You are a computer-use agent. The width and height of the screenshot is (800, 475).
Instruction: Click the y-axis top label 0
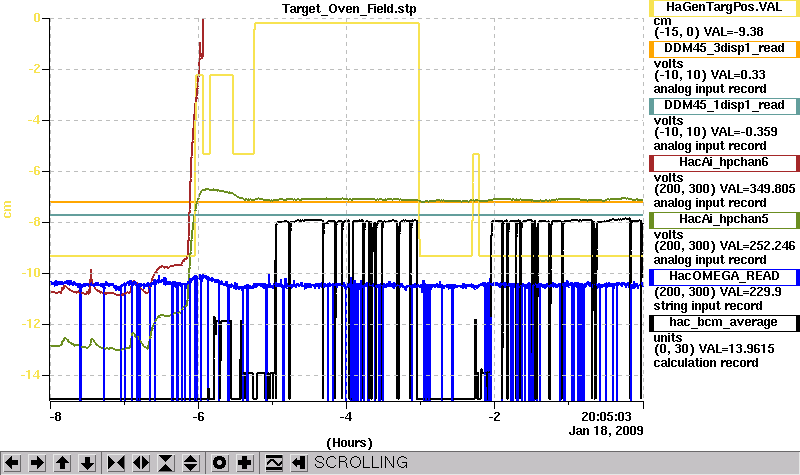37,18
